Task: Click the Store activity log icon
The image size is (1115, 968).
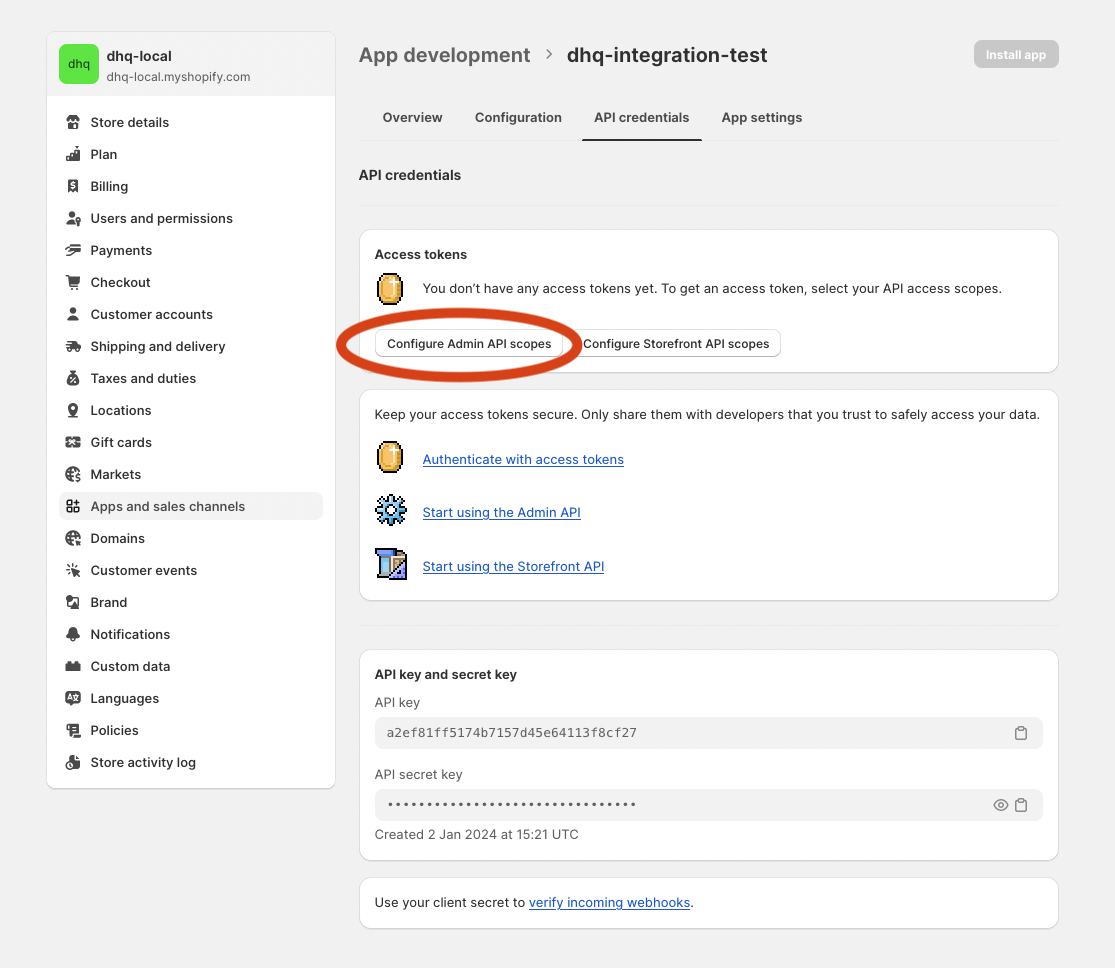Action: point(73,762)
